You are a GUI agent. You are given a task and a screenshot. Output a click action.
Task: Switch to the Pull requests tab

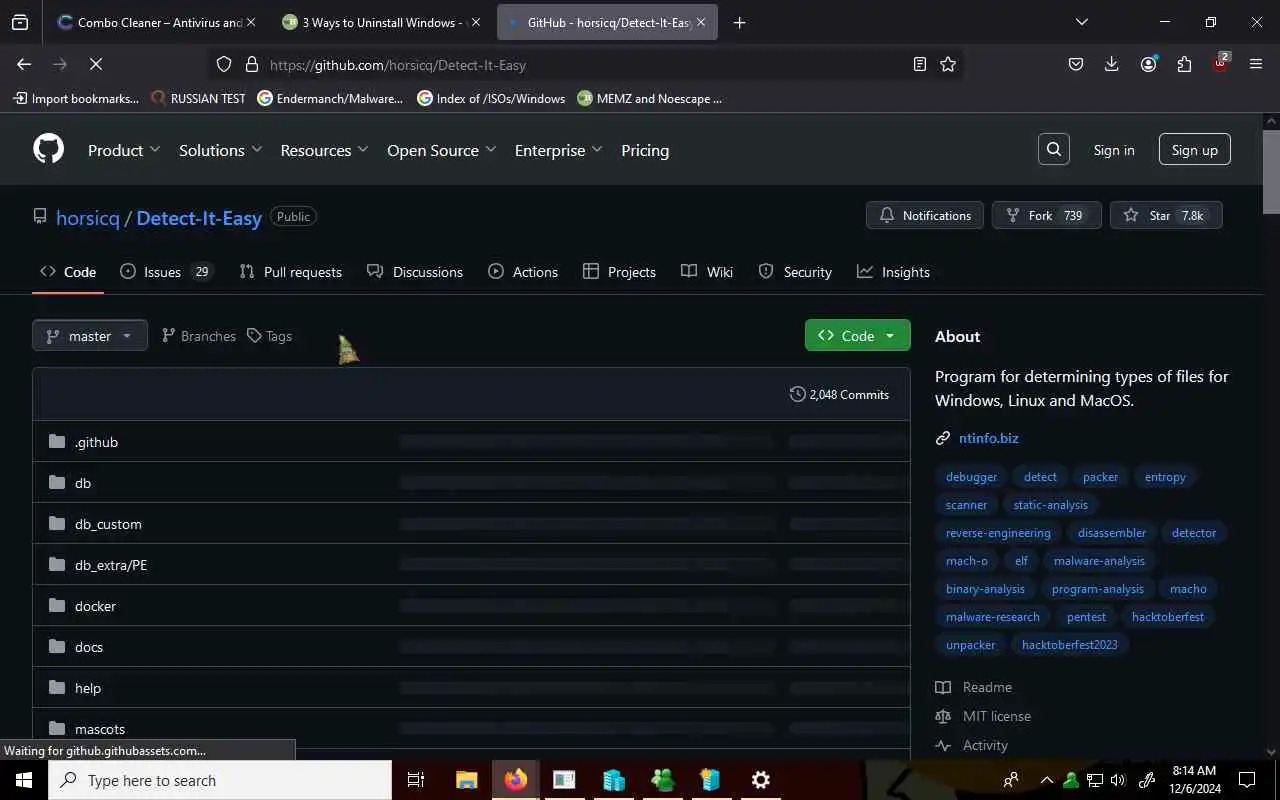click(x=290, y=272)
